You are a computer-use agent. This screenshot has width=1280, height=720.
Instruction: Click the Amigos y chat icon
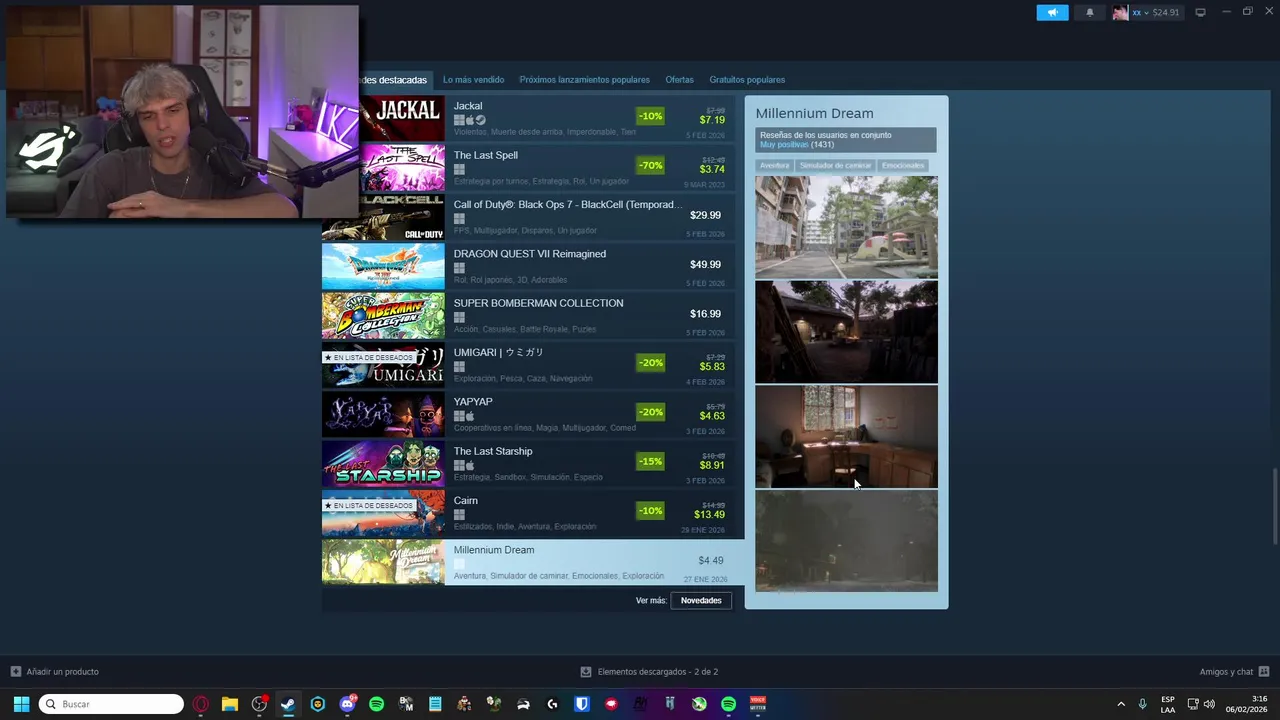click(x=1264, y=672)
